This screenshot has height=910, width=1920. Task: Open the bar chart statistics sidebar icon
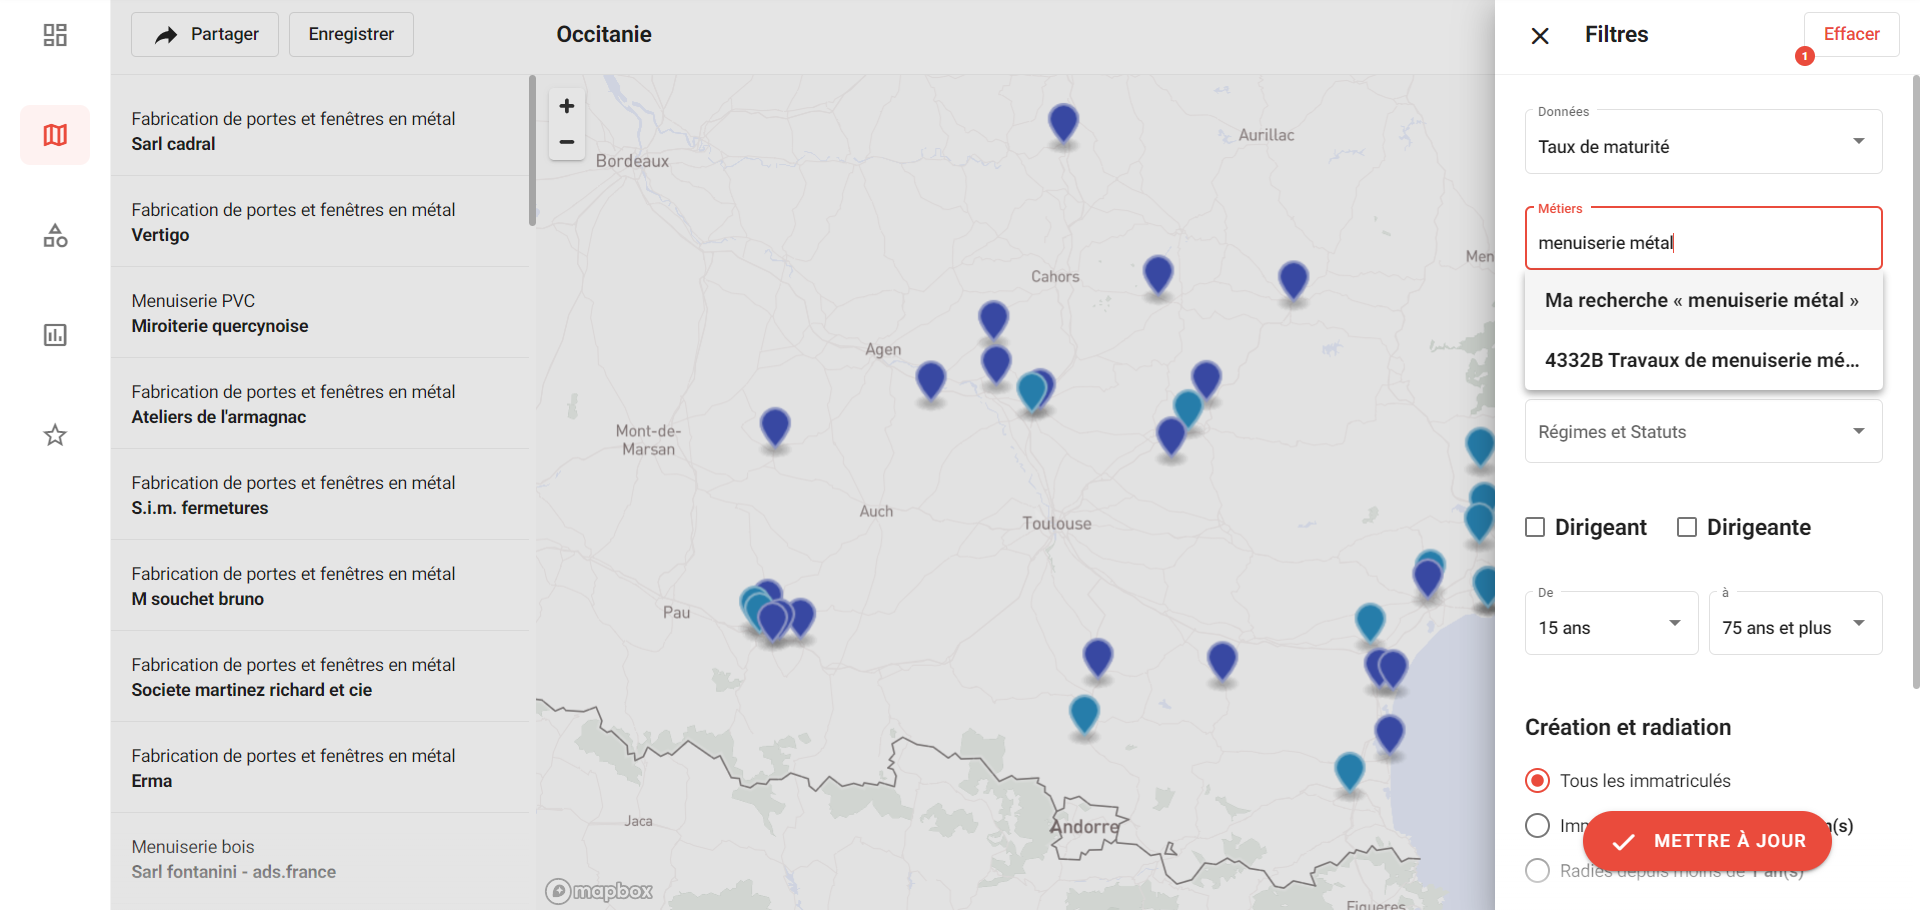coord(55,335)
